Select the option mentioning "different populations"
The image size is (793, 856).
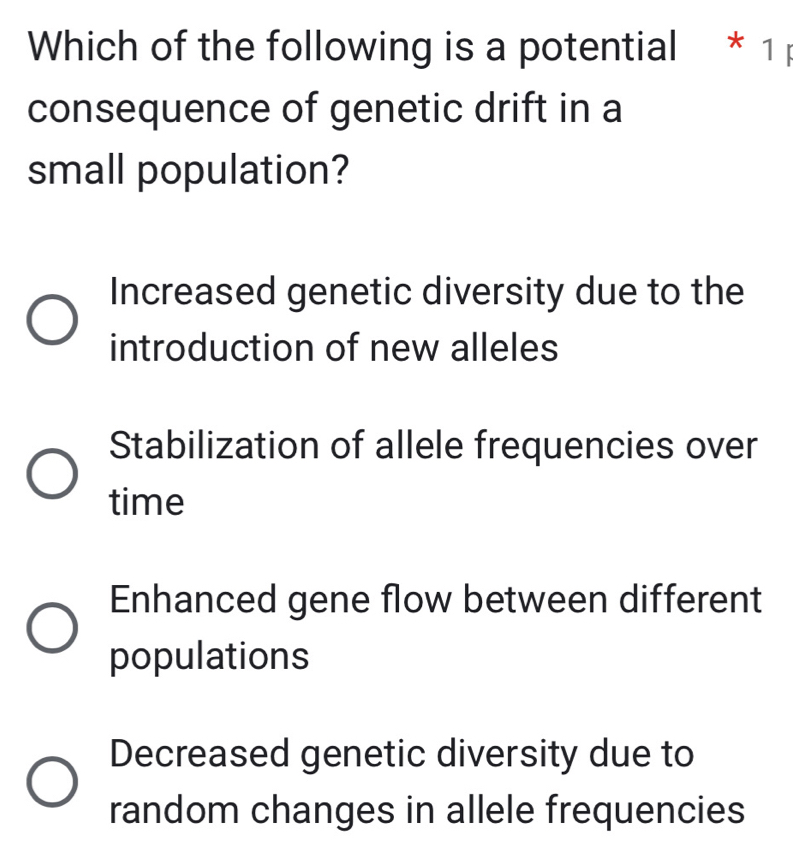coord(435,628)
